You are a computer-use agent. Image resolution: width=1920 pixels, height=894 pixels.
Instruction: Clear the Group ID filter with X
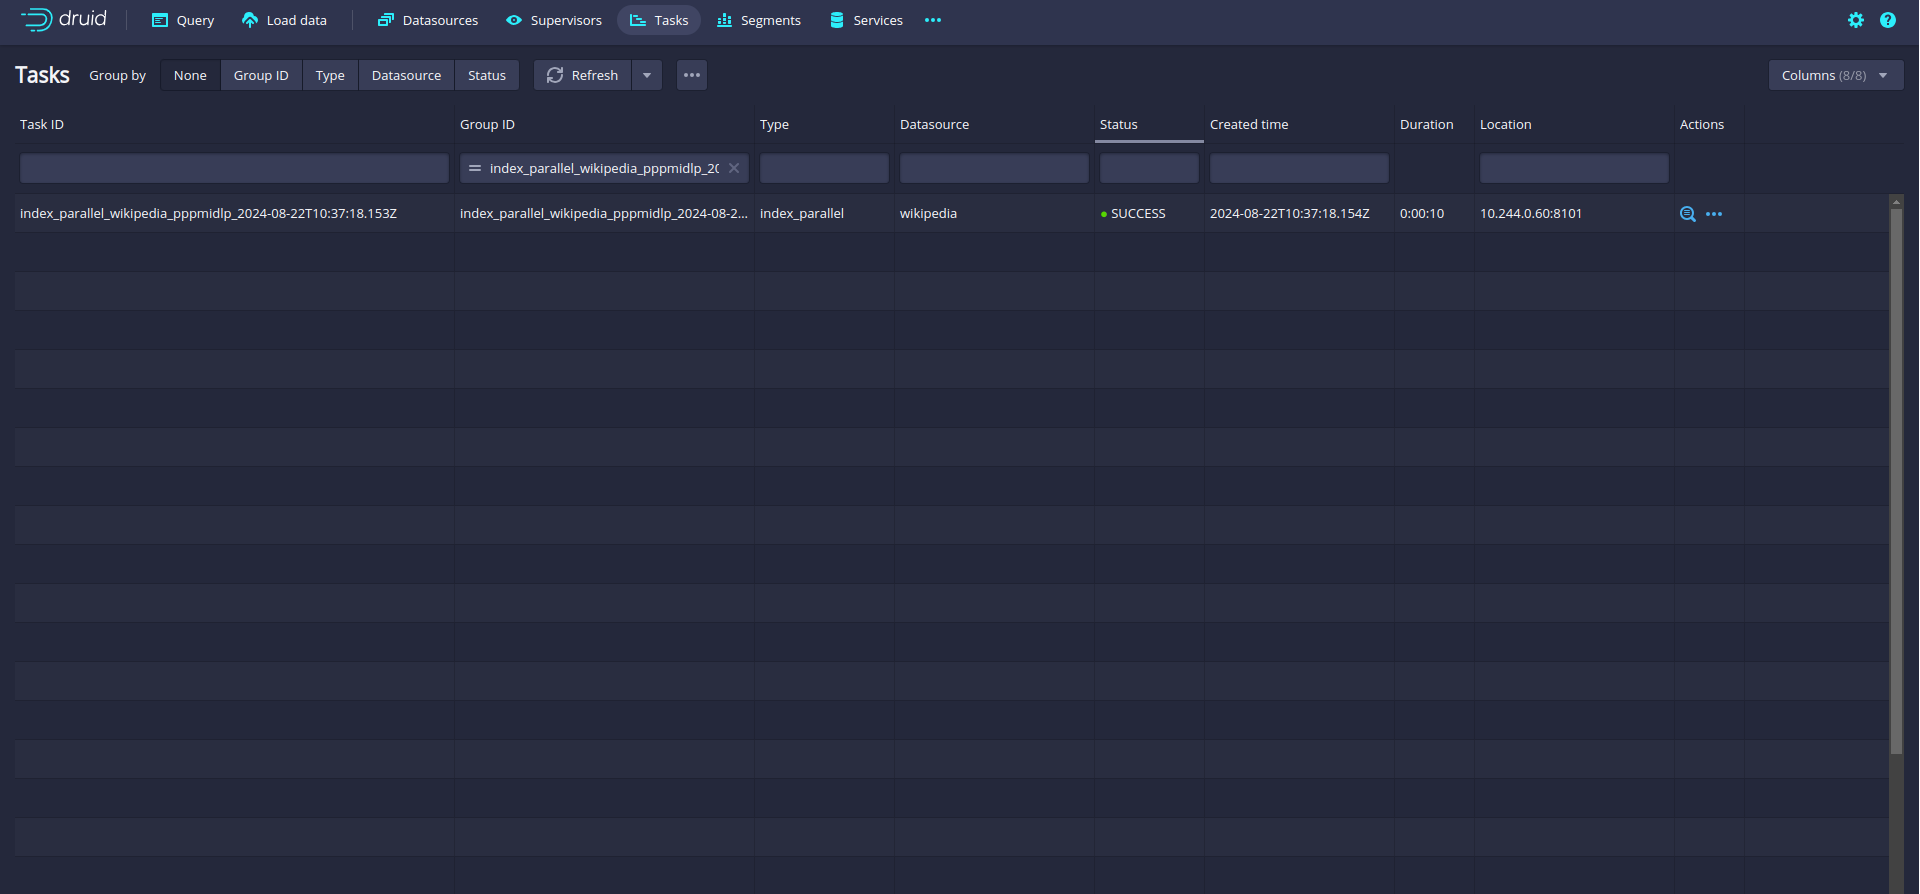click(734, 168)
